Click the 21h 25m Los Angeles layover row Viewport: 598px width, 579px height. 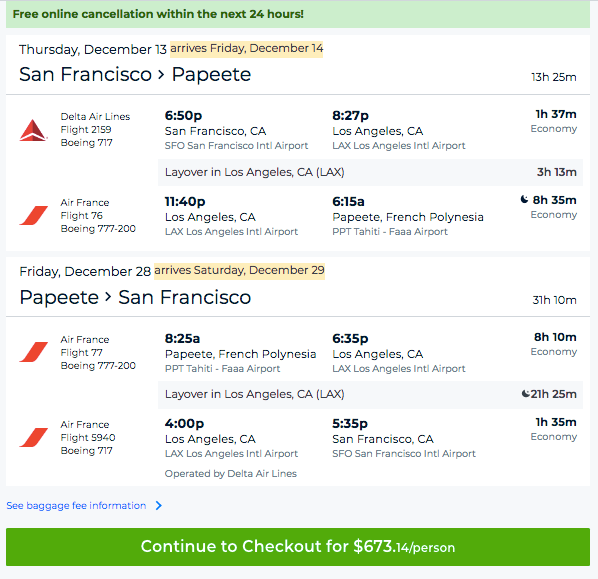pos(370,394)
